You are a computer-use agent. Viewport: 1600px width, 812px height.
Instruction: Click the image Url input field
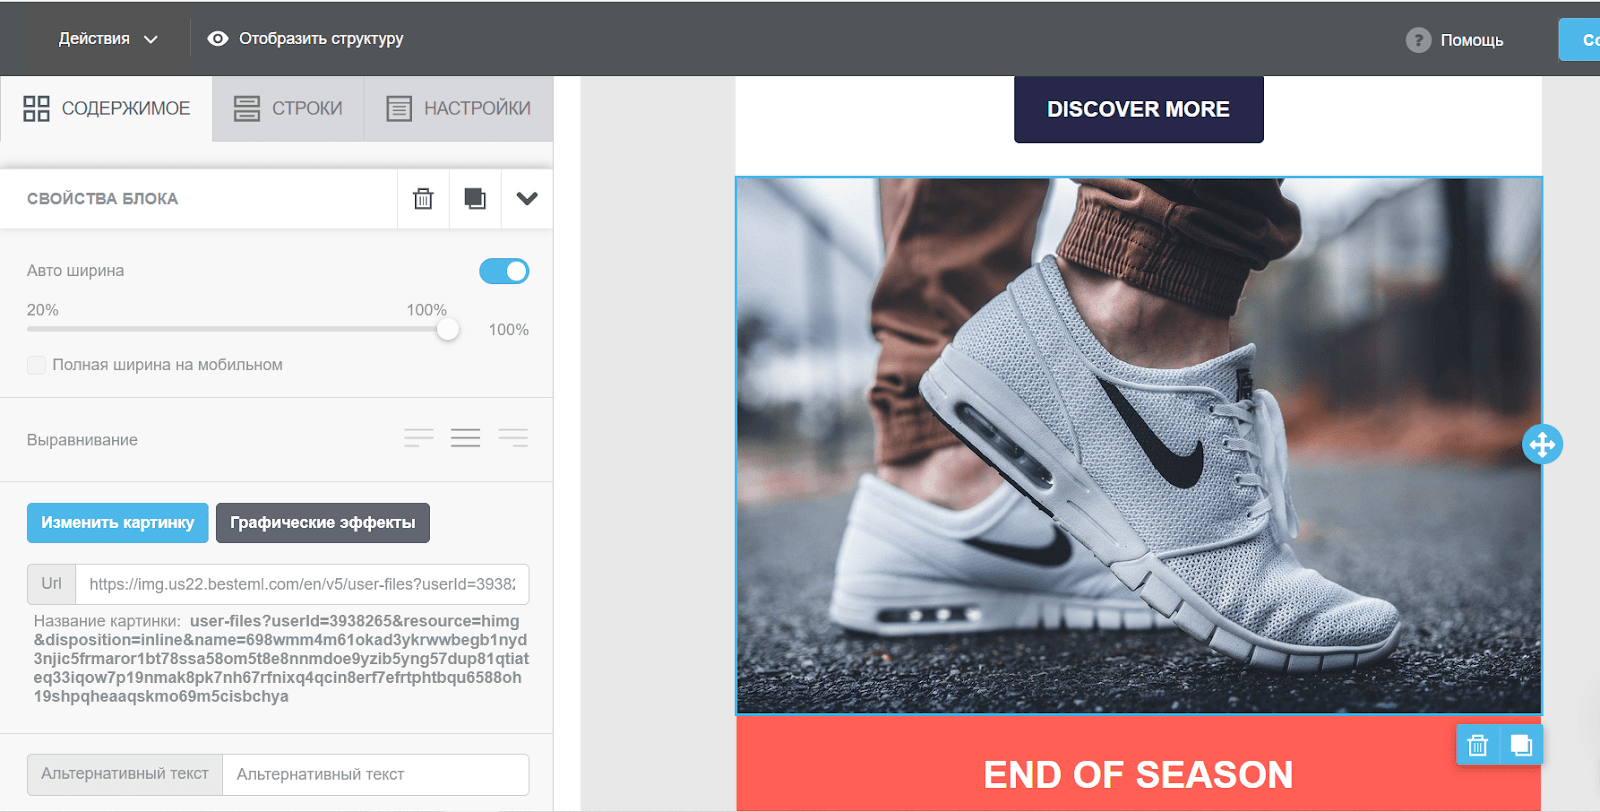pos(302,584)
